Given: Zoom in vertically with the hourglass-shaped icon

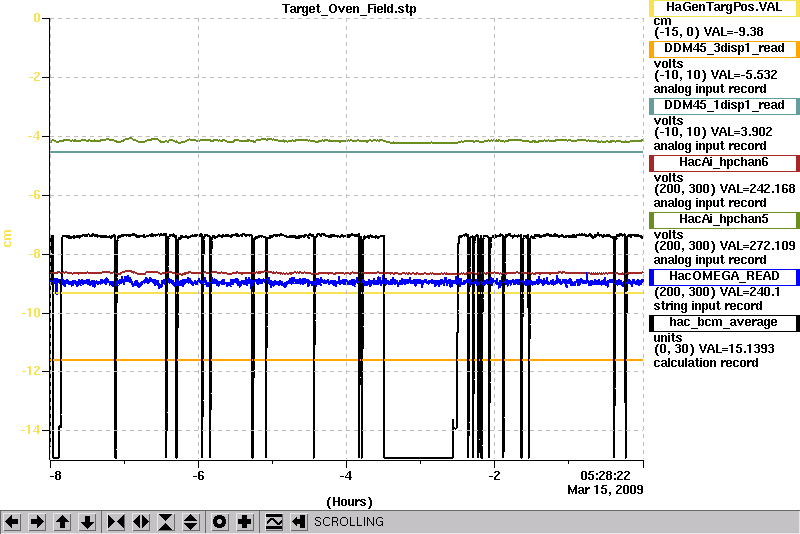Looking at the screenshot, I should click(166, 522).
